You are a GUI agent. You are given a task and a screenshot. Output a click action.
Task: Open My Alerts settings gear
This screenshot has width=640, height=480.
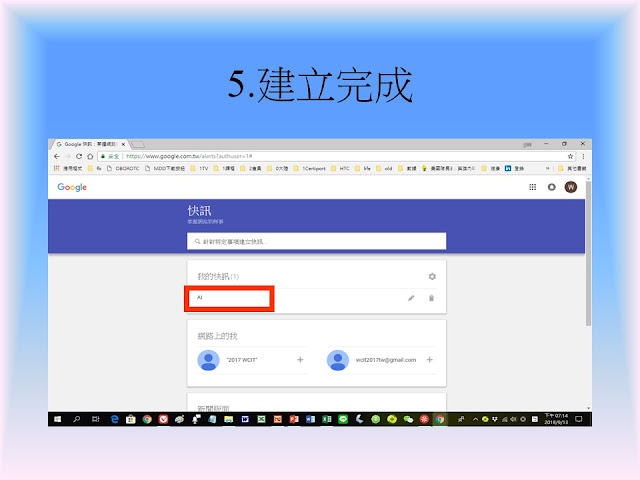click(x=432, y=276)
